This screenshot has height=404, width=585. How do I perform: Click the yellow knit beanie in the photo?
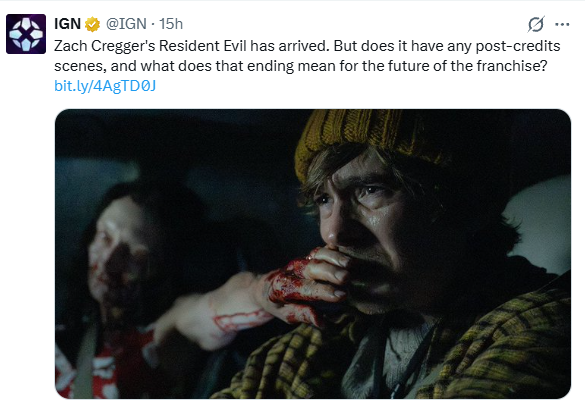[x=366, y=140]
